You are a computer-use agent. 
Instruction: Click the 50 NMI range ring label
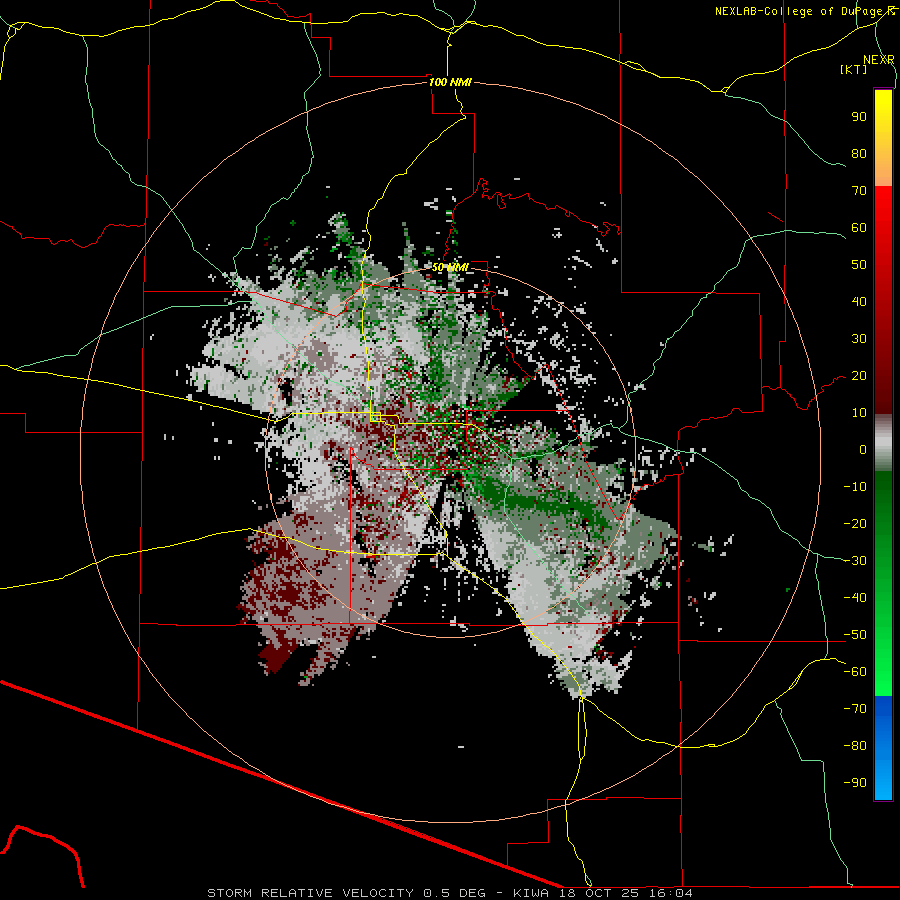pyautogui.click(x=450, y=267)
